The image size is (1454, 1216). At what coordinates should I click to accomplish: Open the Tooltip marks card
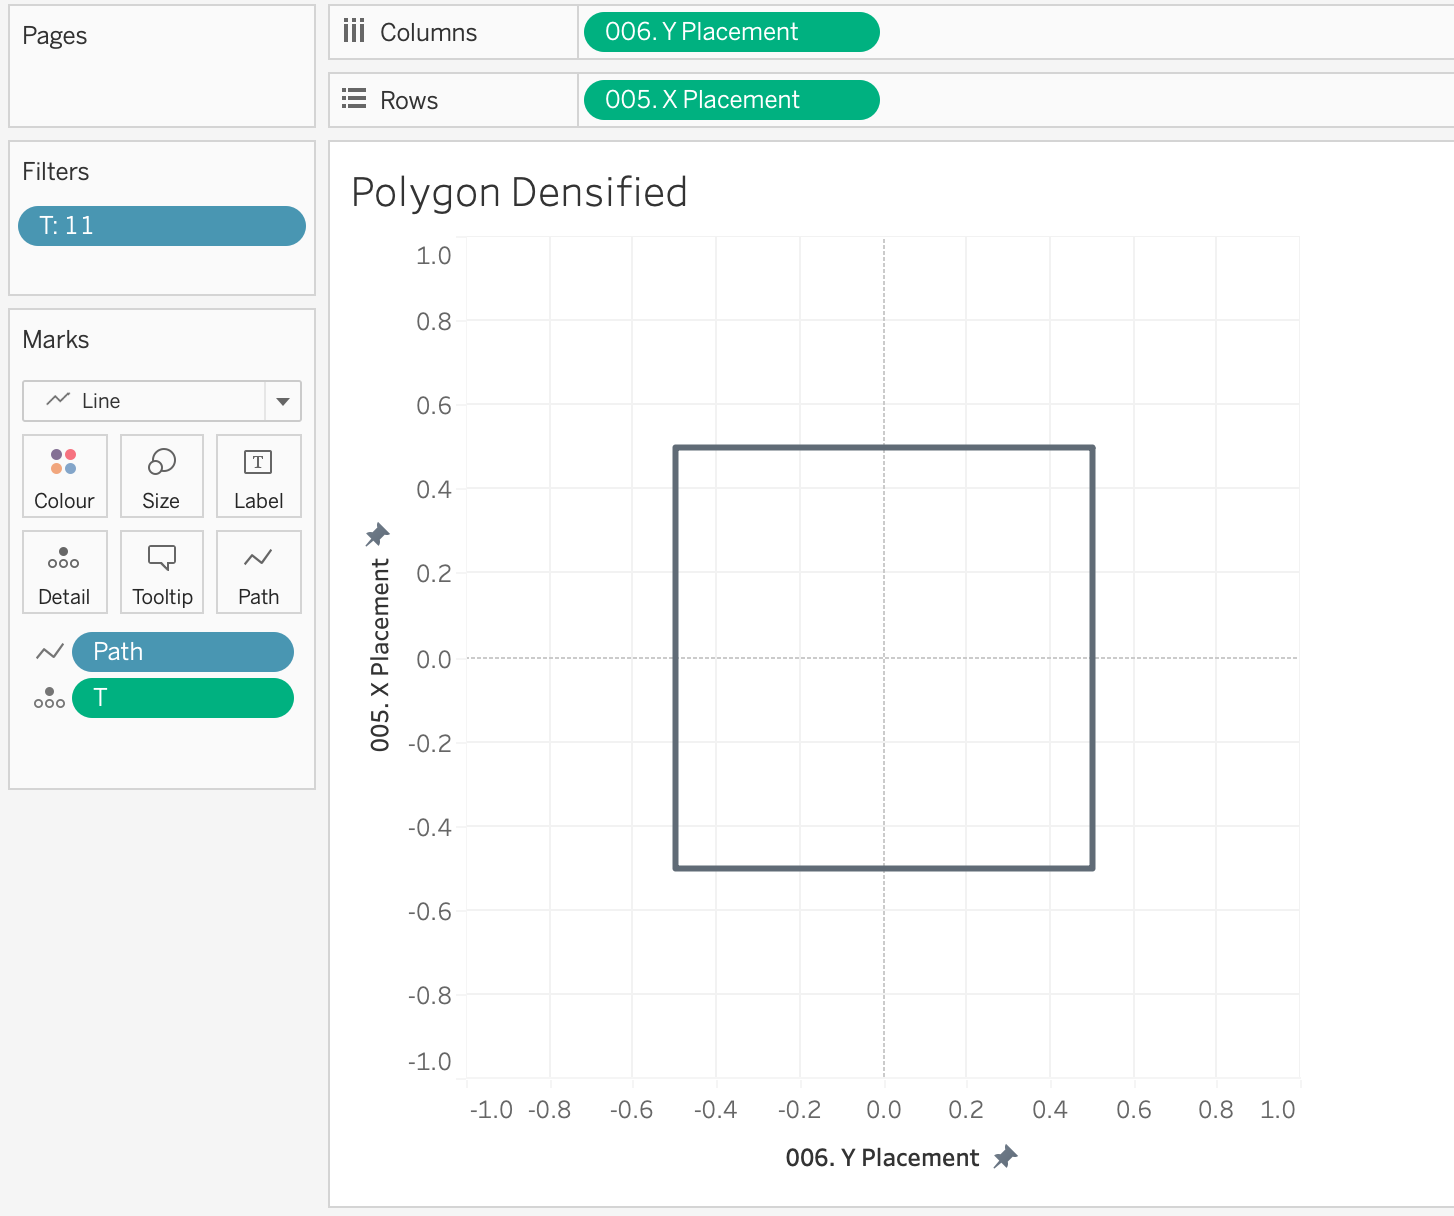tap(161, 572)
